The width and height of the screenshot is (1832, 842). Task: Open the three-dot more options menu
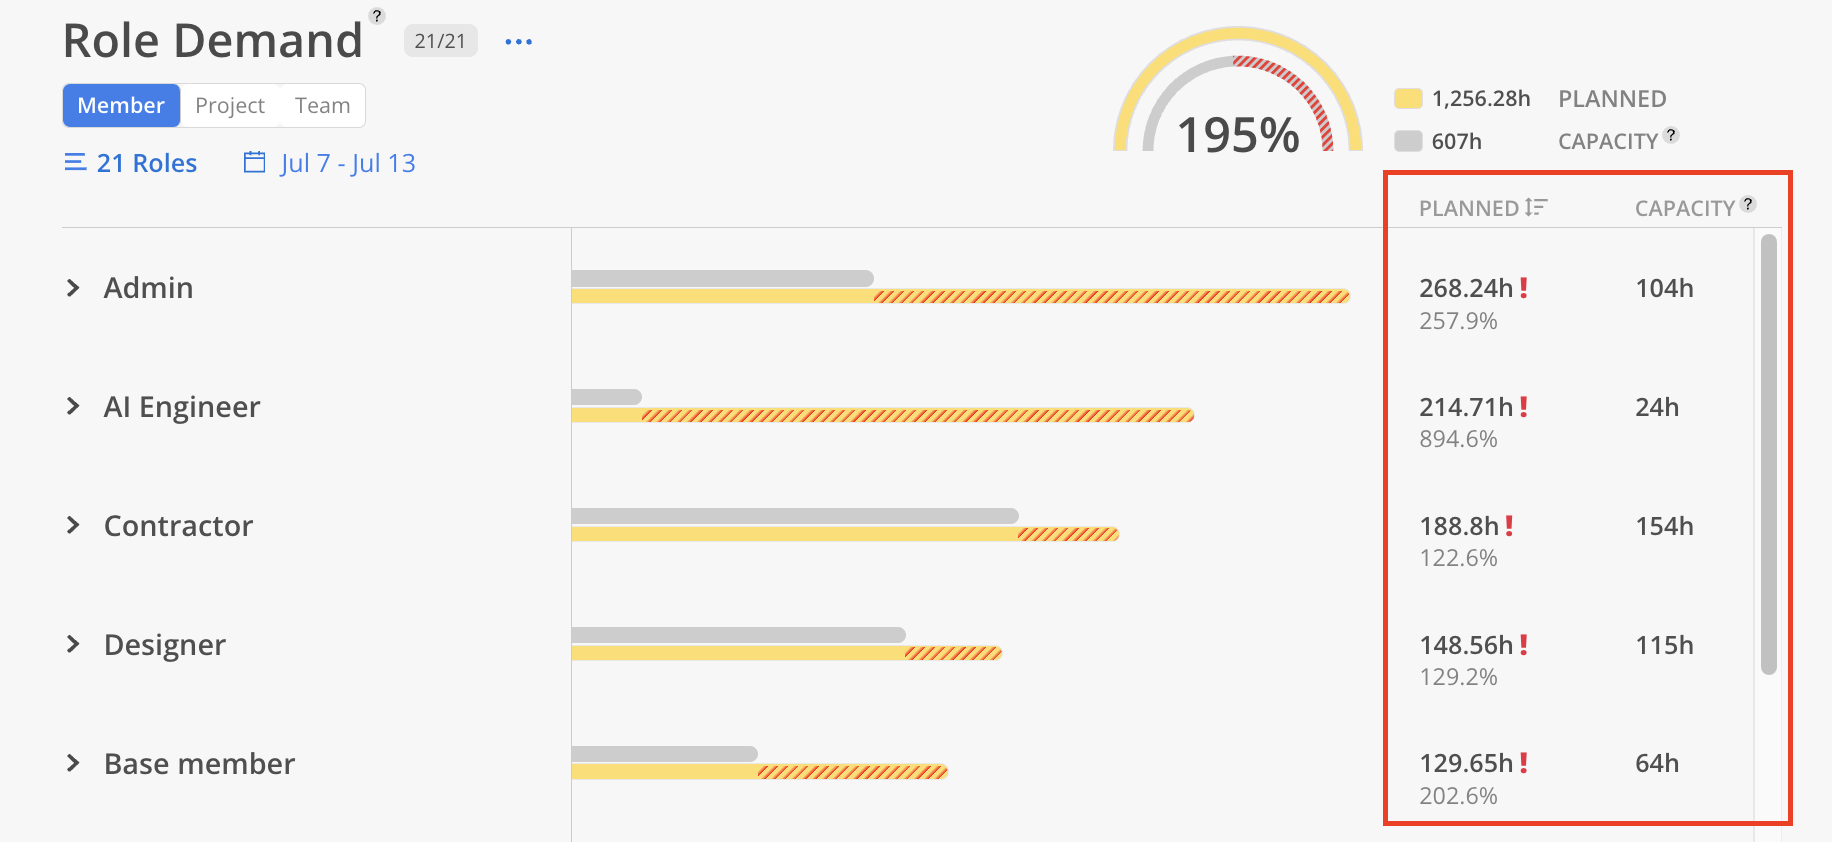518,42
